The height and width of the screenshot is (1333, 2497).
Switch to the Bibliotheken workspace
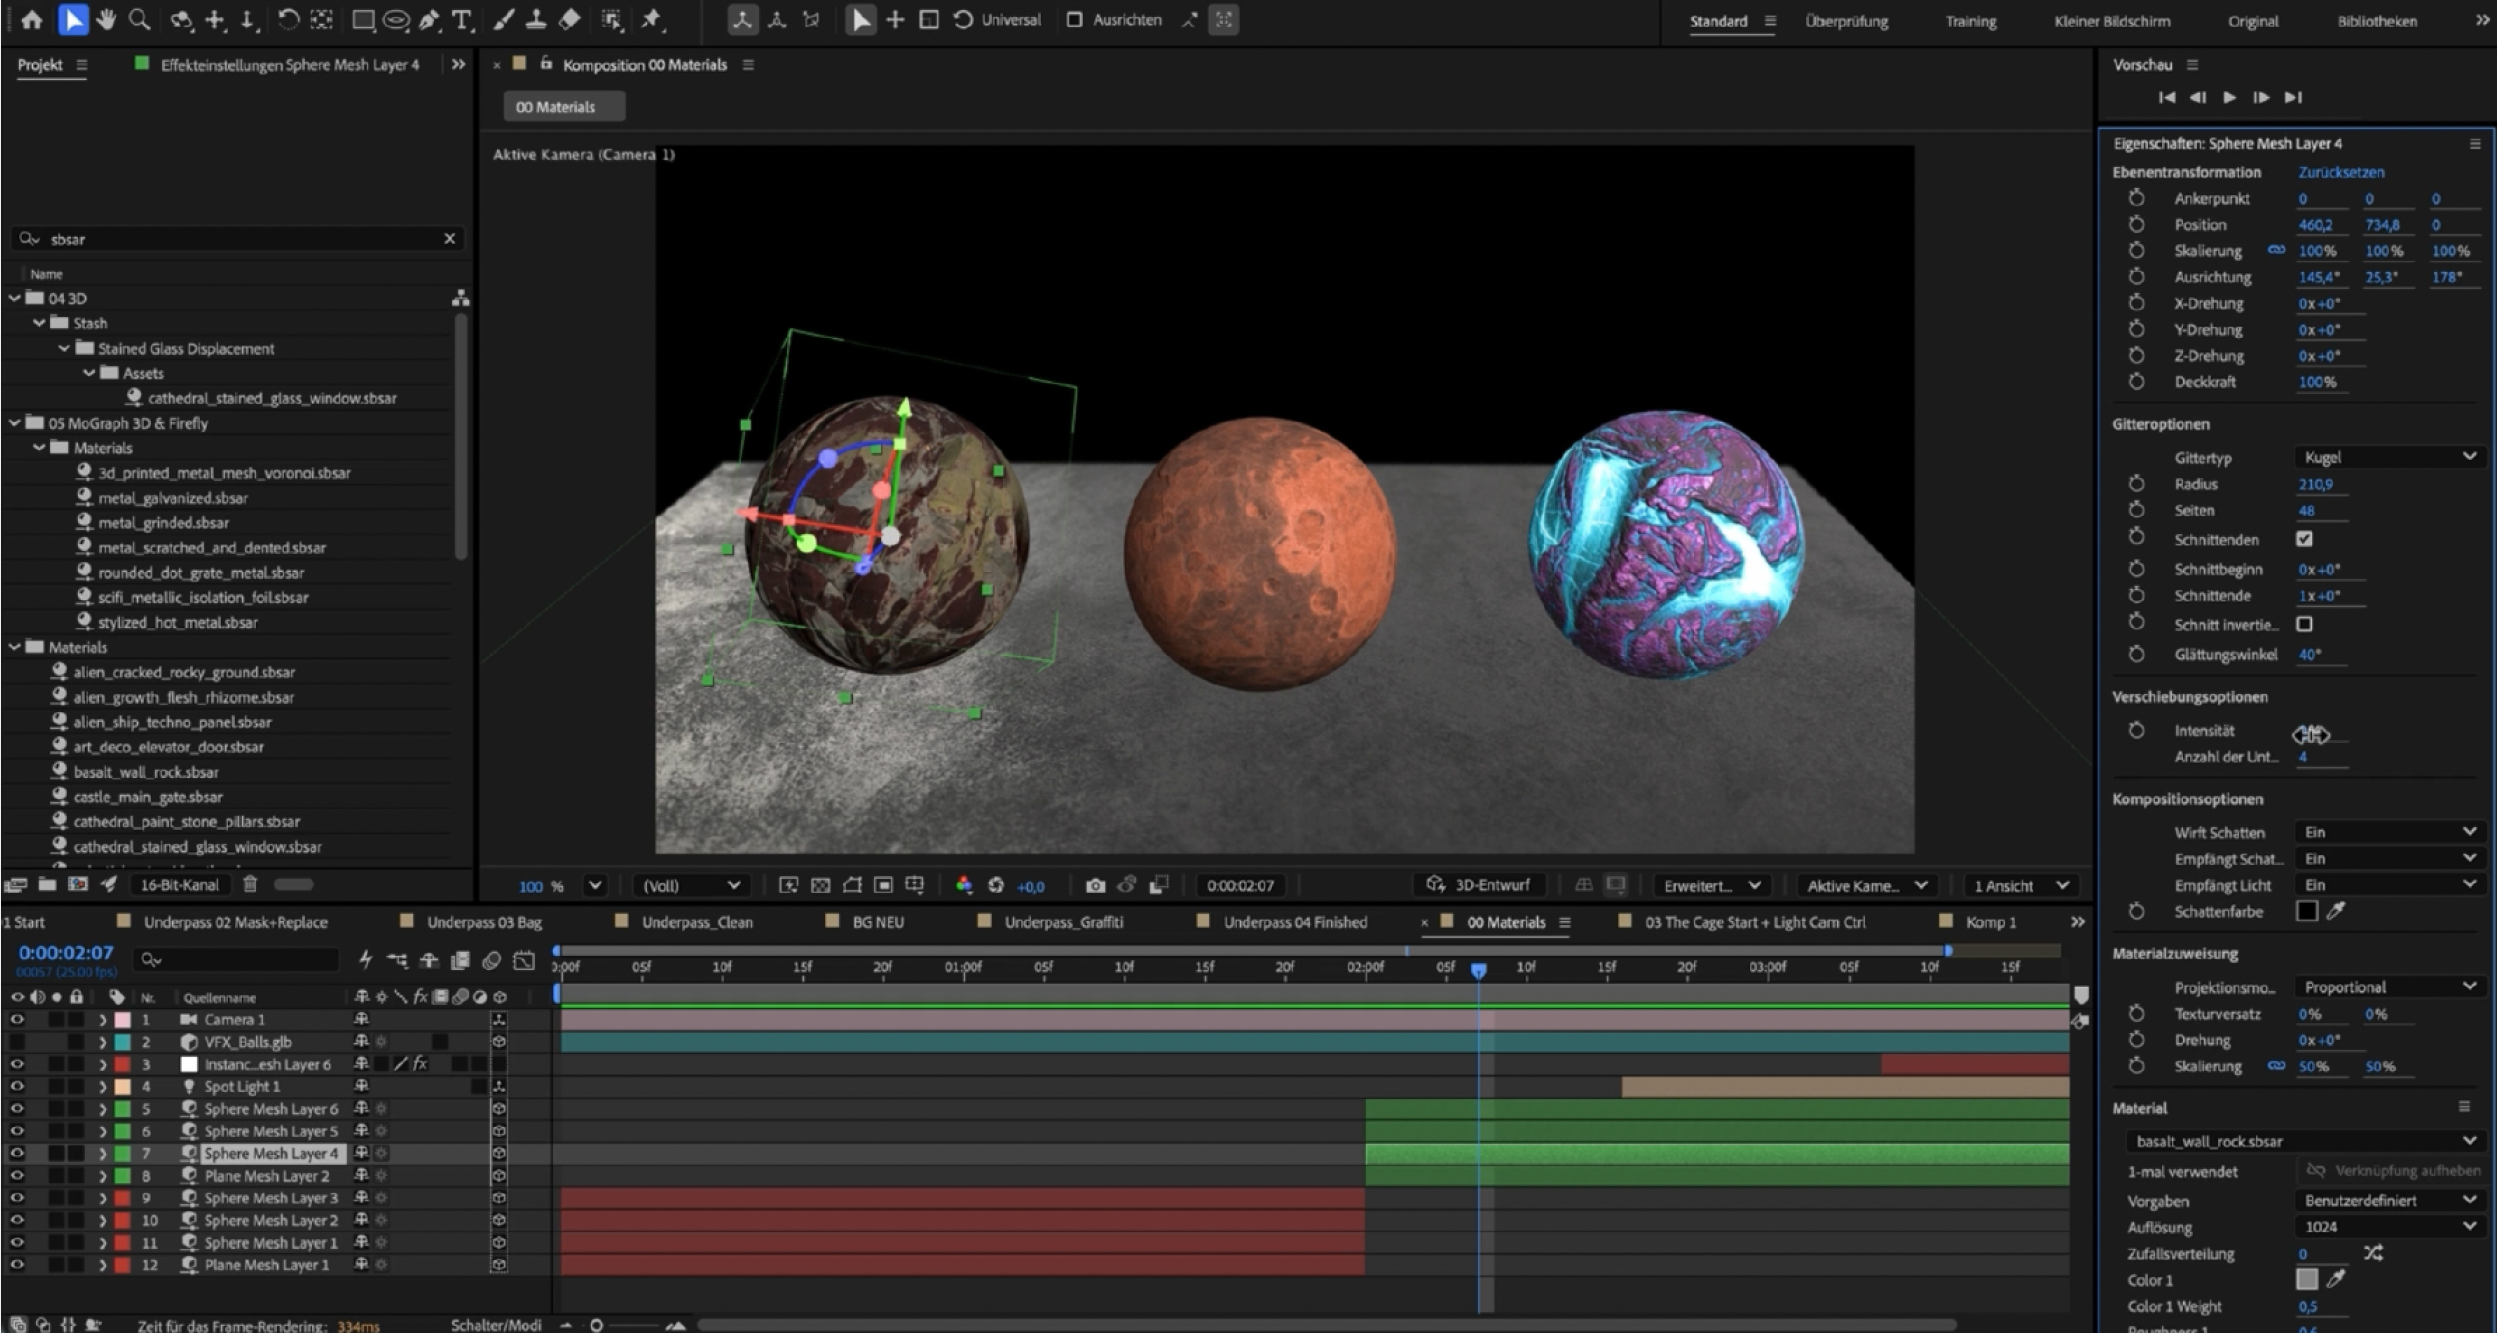[x=2377, y=21]
